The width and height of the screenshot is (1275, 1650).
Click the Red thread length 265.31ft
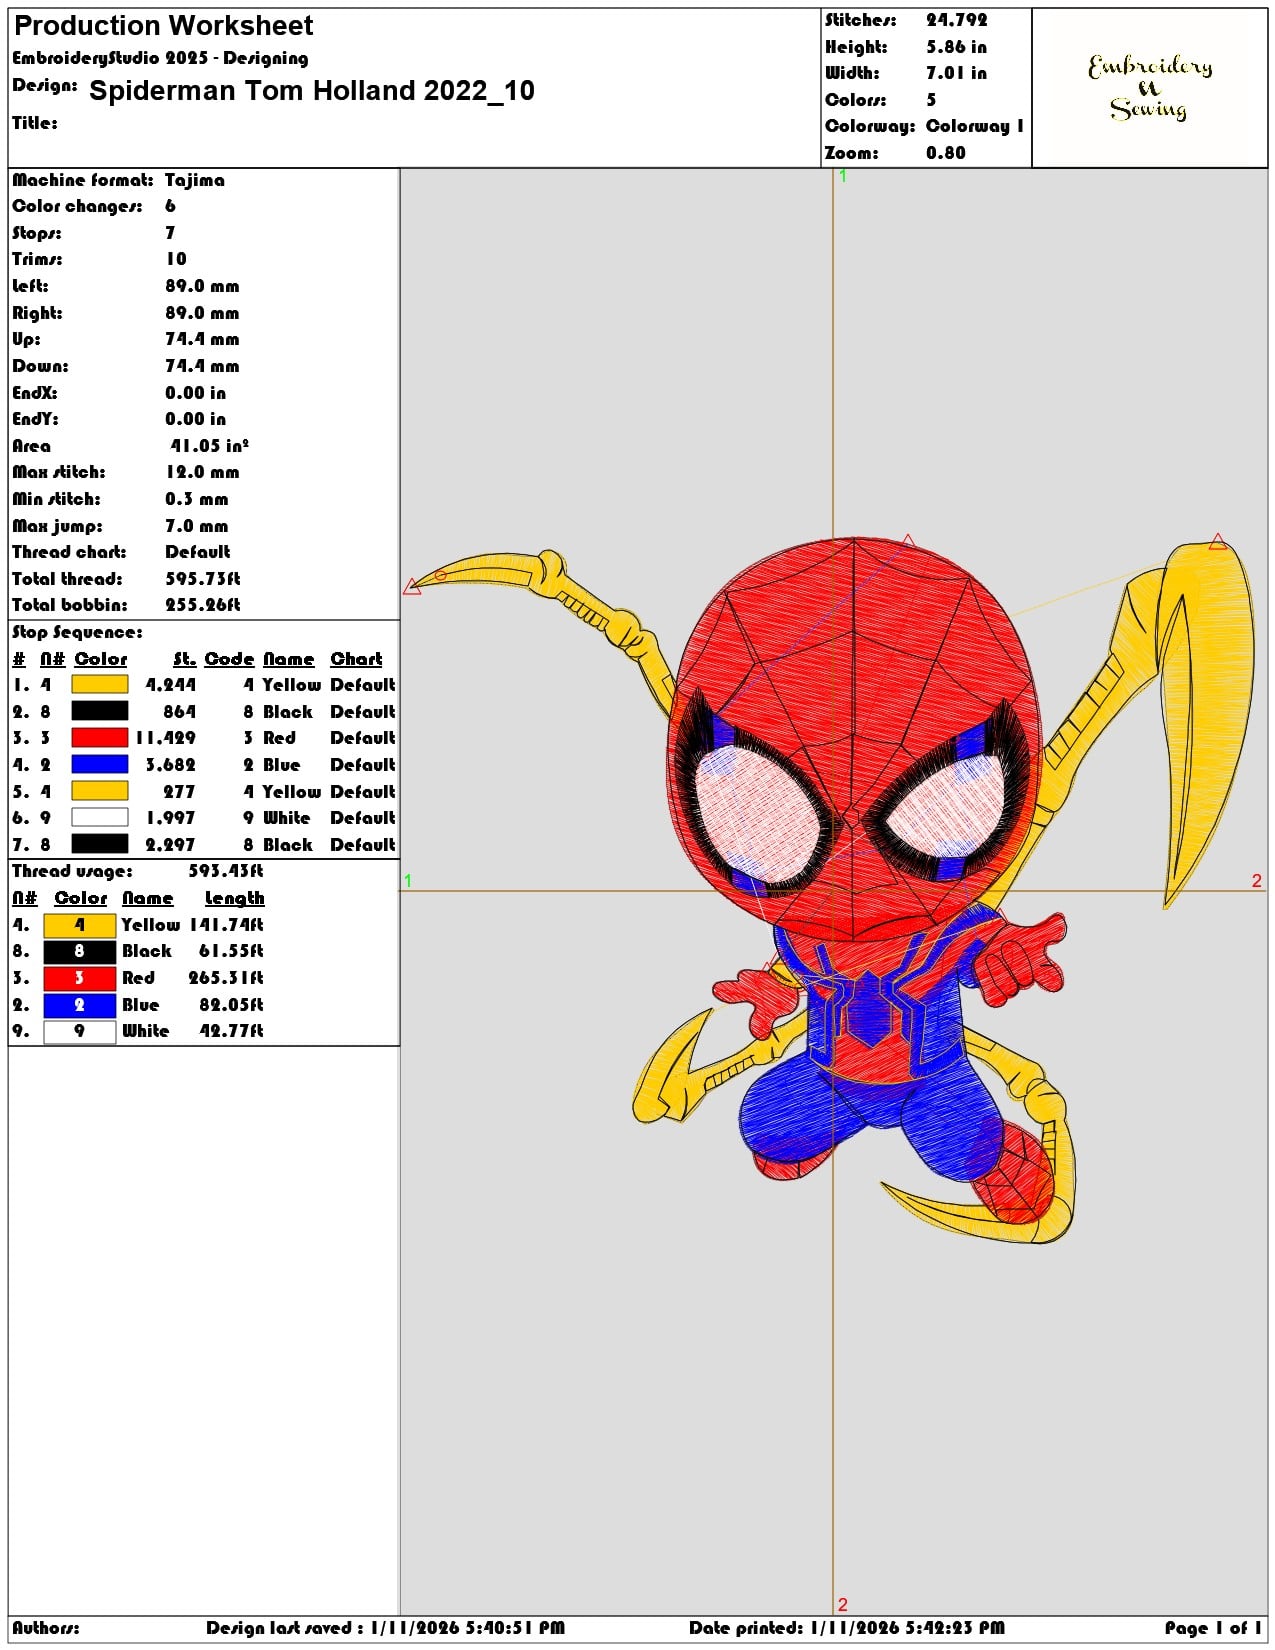click(x=226, y=978)
